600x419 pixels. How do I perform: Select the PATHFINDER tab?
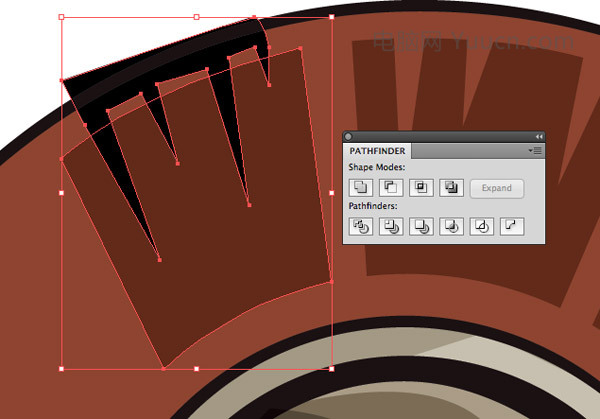[x=377, y=151]
